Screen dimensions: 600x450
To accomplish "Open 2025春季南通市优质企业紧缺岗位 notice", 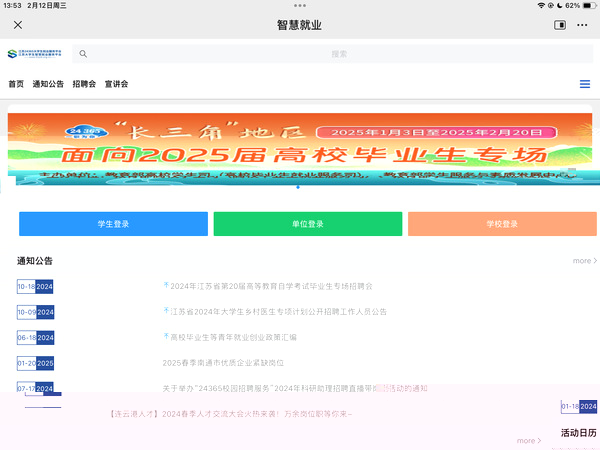I will (x=223, y=362).
